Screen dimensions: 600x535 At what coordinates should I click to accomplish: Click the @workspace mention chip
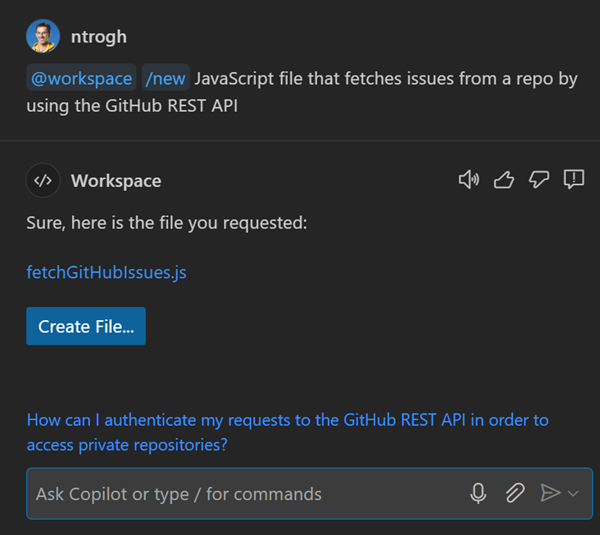(81, 78)
